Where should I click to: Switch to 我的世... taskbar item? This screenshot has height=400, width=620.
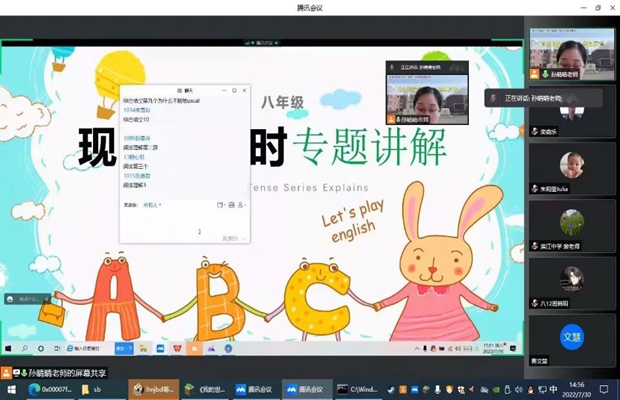point(207,389)
